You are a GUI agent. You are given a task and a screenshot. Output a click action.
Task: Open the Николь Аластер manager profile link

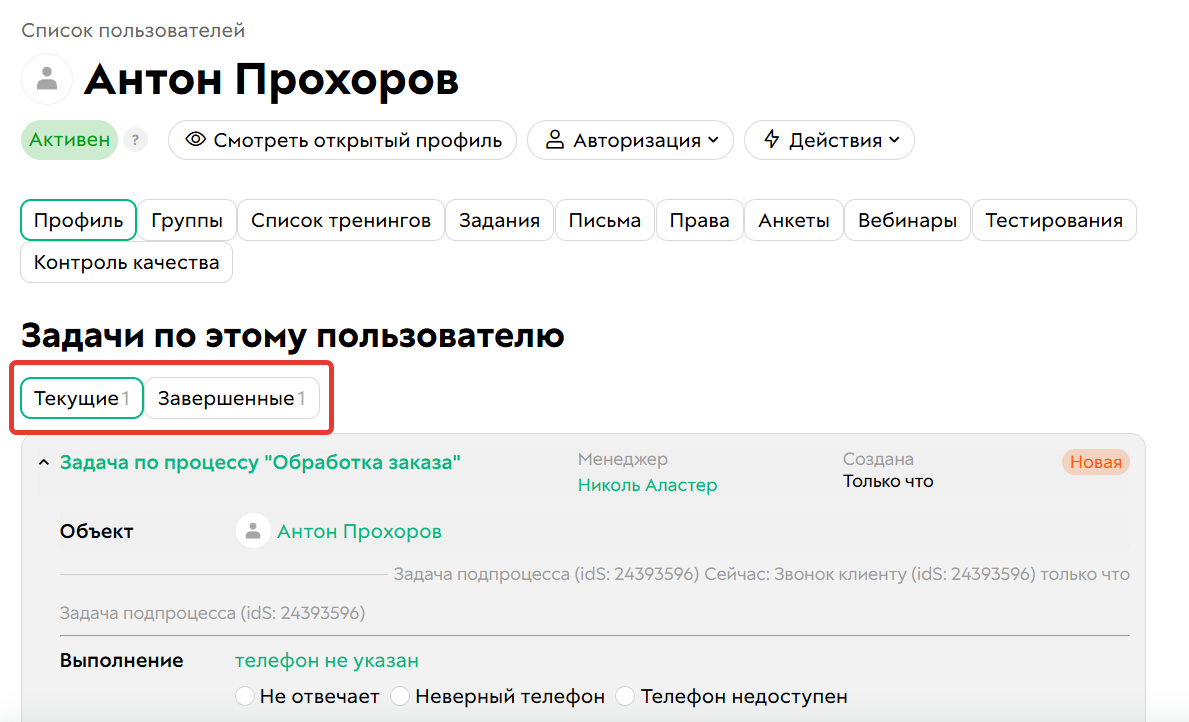tap(649, 483)
